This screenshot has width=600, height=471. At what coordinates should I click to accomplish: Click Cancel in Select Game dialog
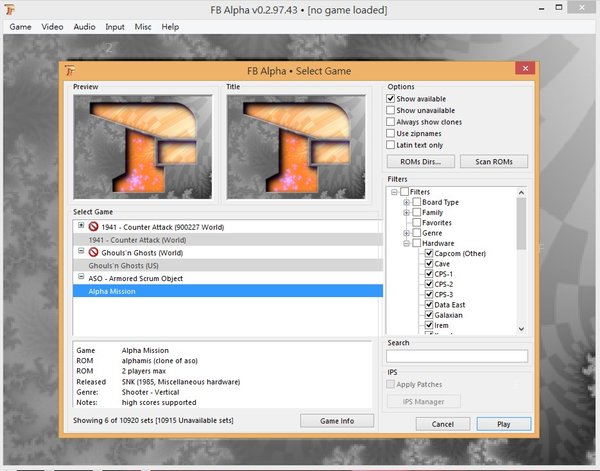tap(443, 424)
